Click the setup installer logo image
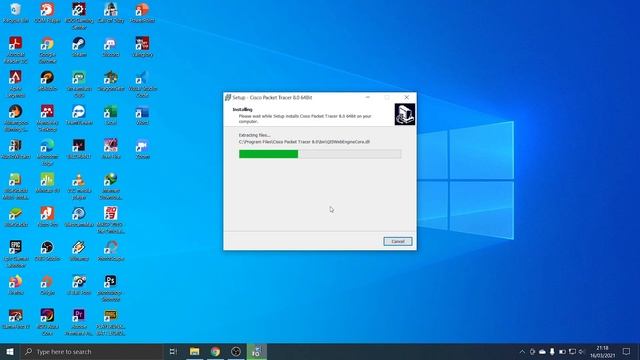This screenshot has height=360, width=640. click(x=404, y=114)
